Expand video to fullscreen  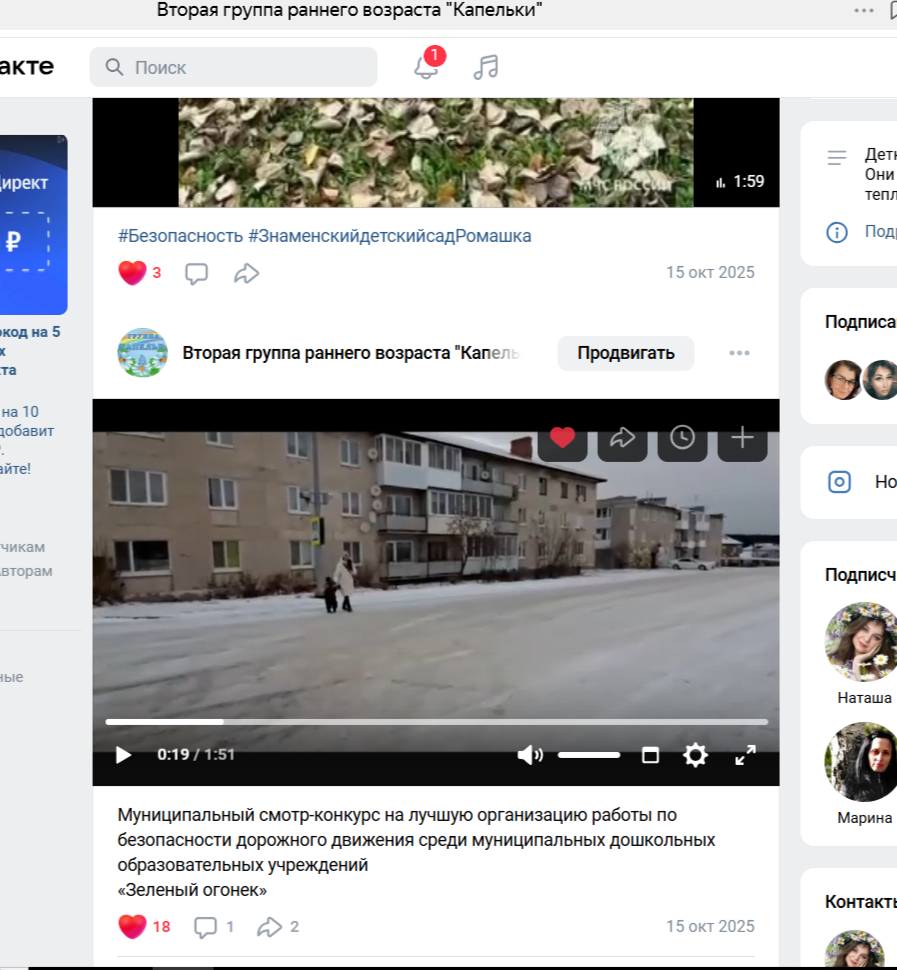tap(745, 755)
